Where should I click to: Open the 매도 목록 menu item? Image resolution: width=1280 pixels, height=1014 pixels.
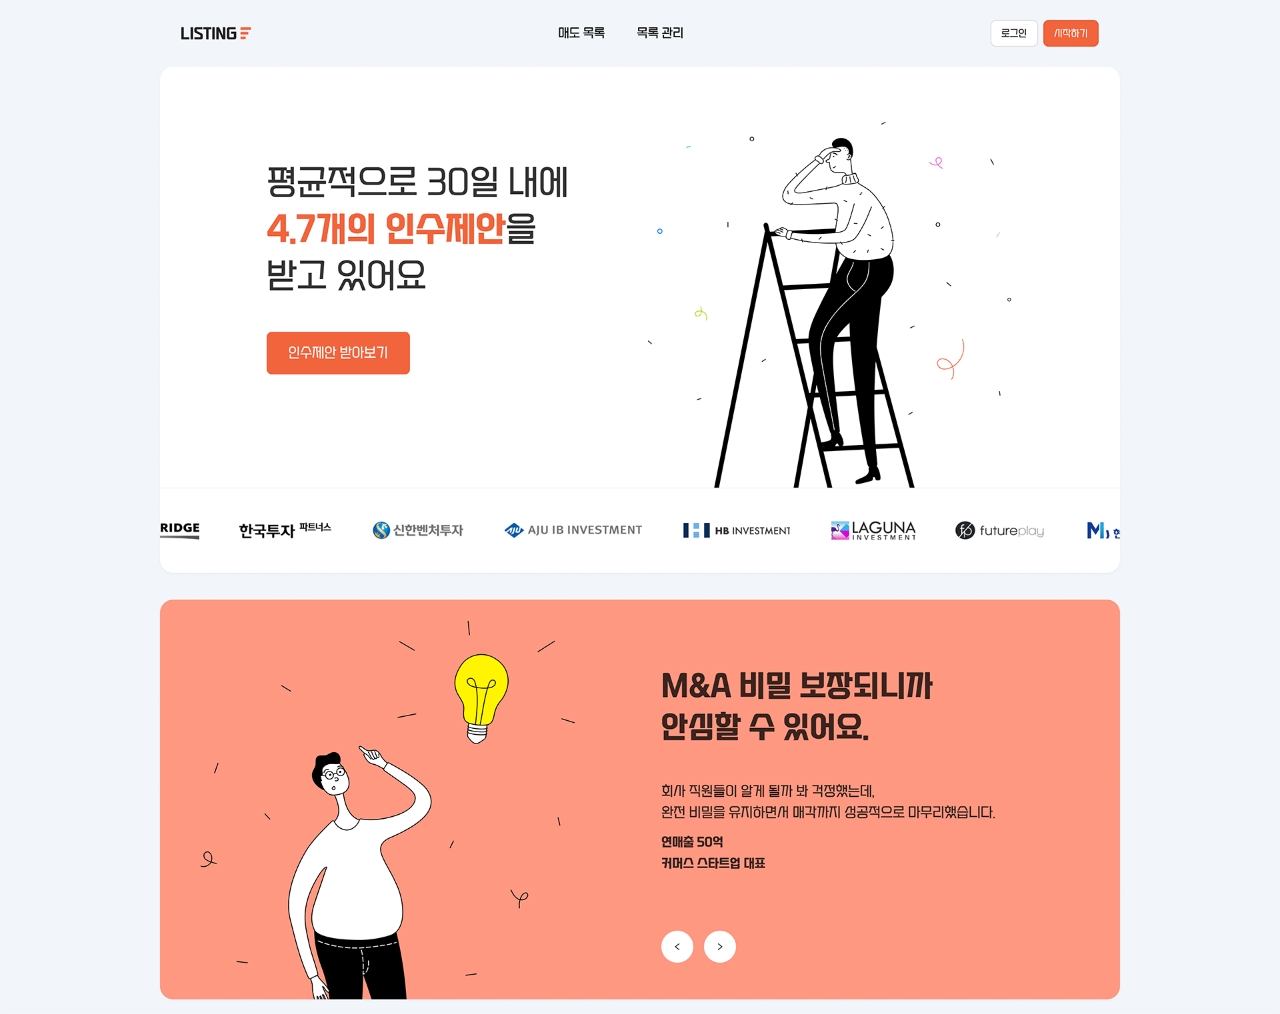(581, 33)
